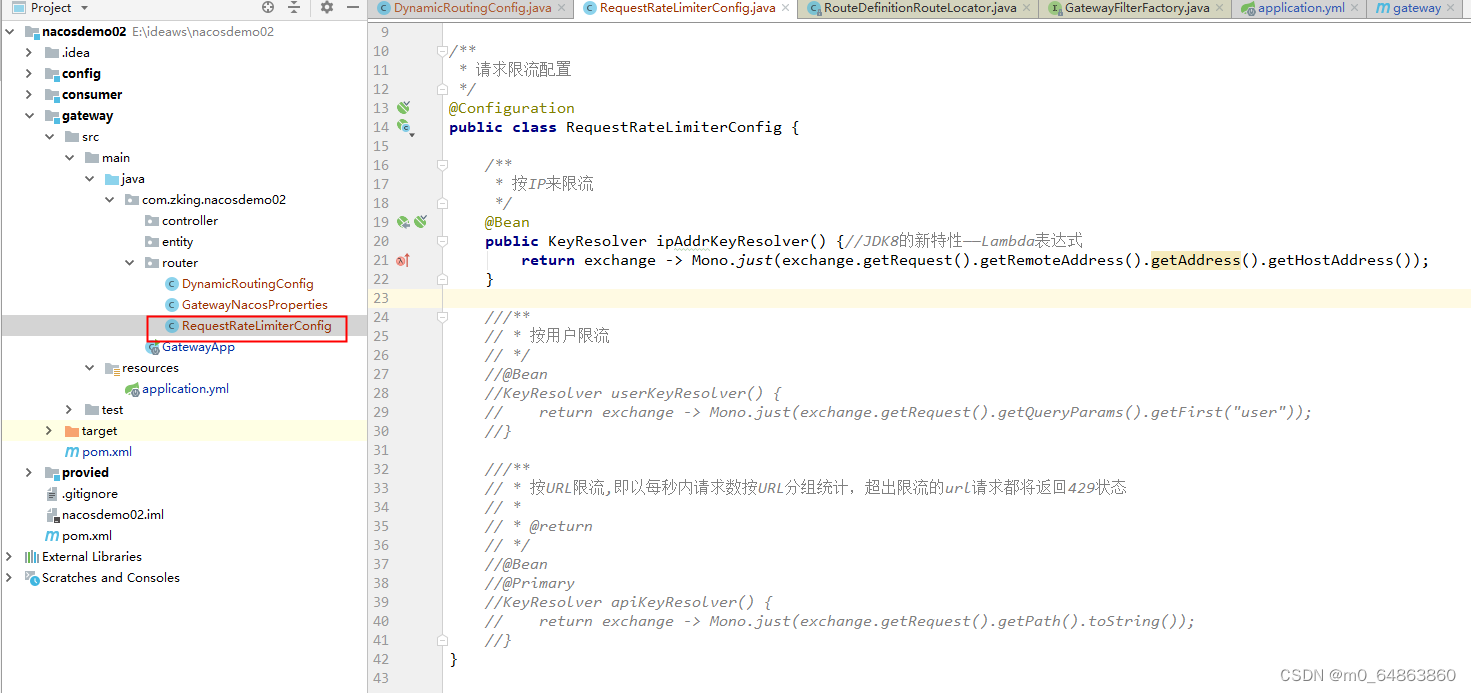
Task: Close the application.yml tab
Action: pos(1355,8)
